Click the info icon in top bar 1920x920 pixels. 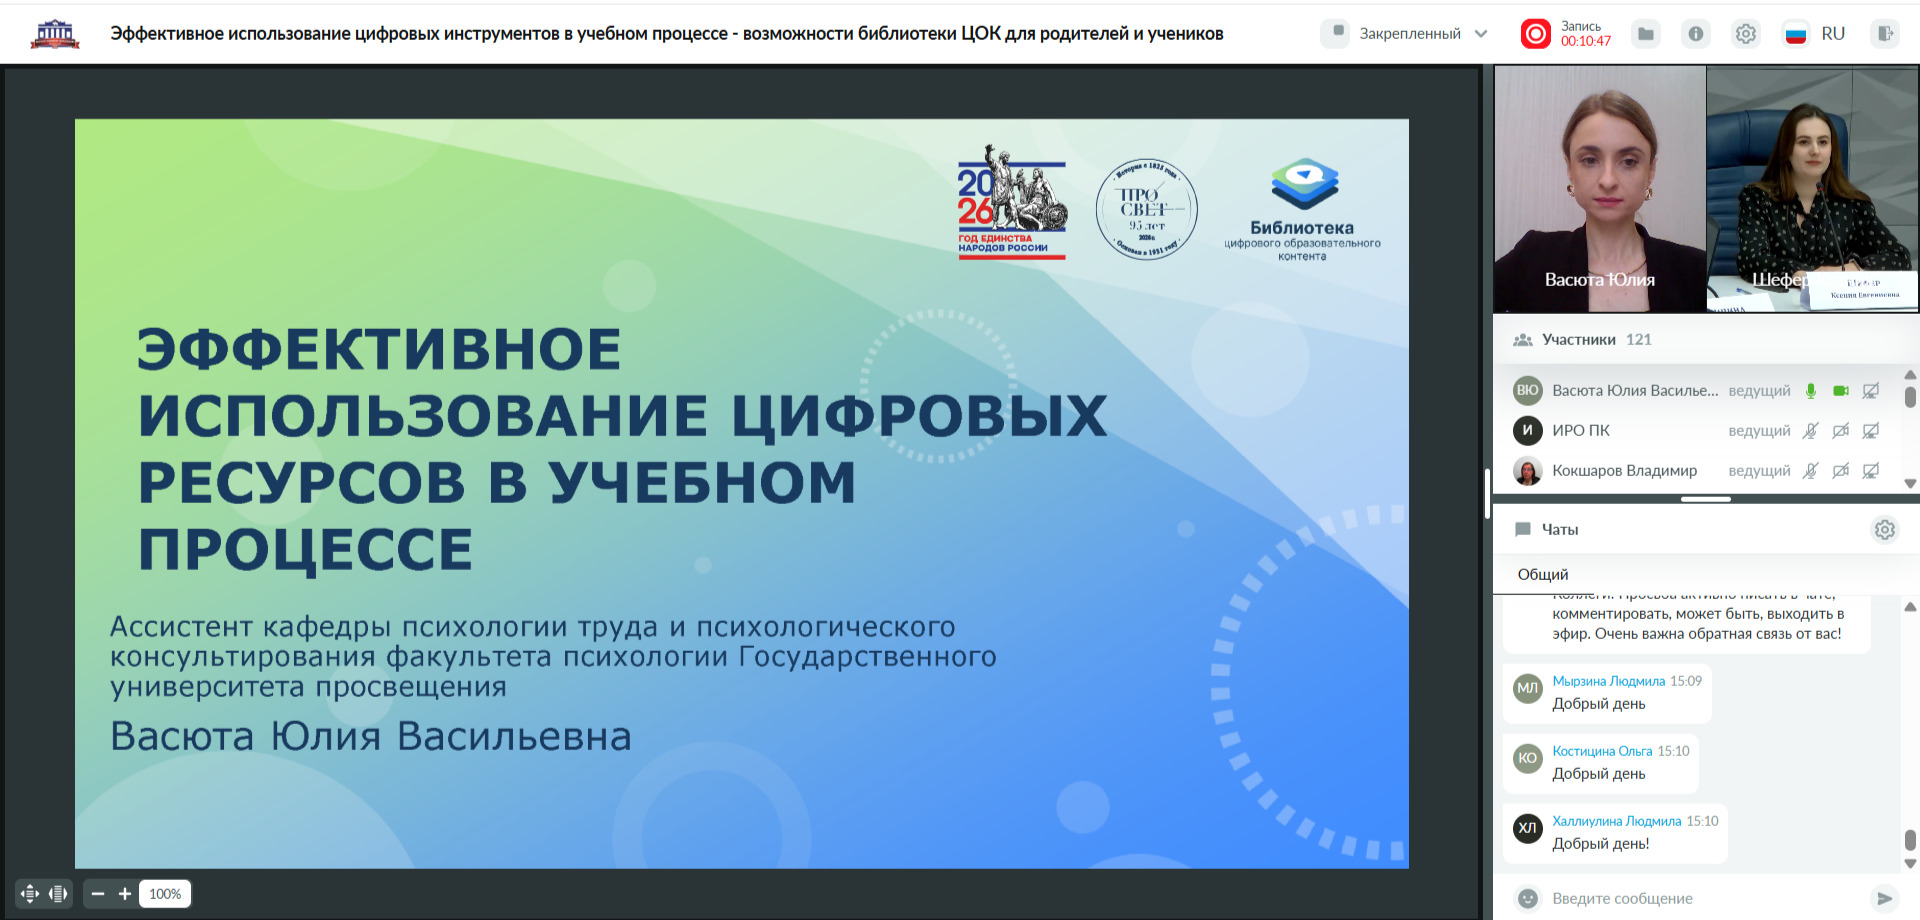[x=1696, y=34]
